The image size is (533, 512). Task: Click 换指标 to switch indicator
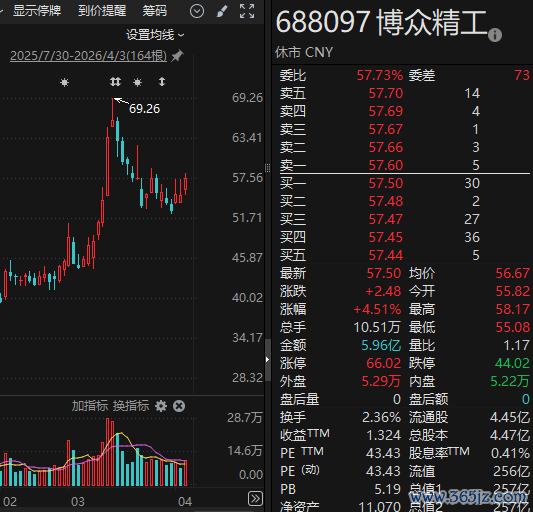[131, 406]
